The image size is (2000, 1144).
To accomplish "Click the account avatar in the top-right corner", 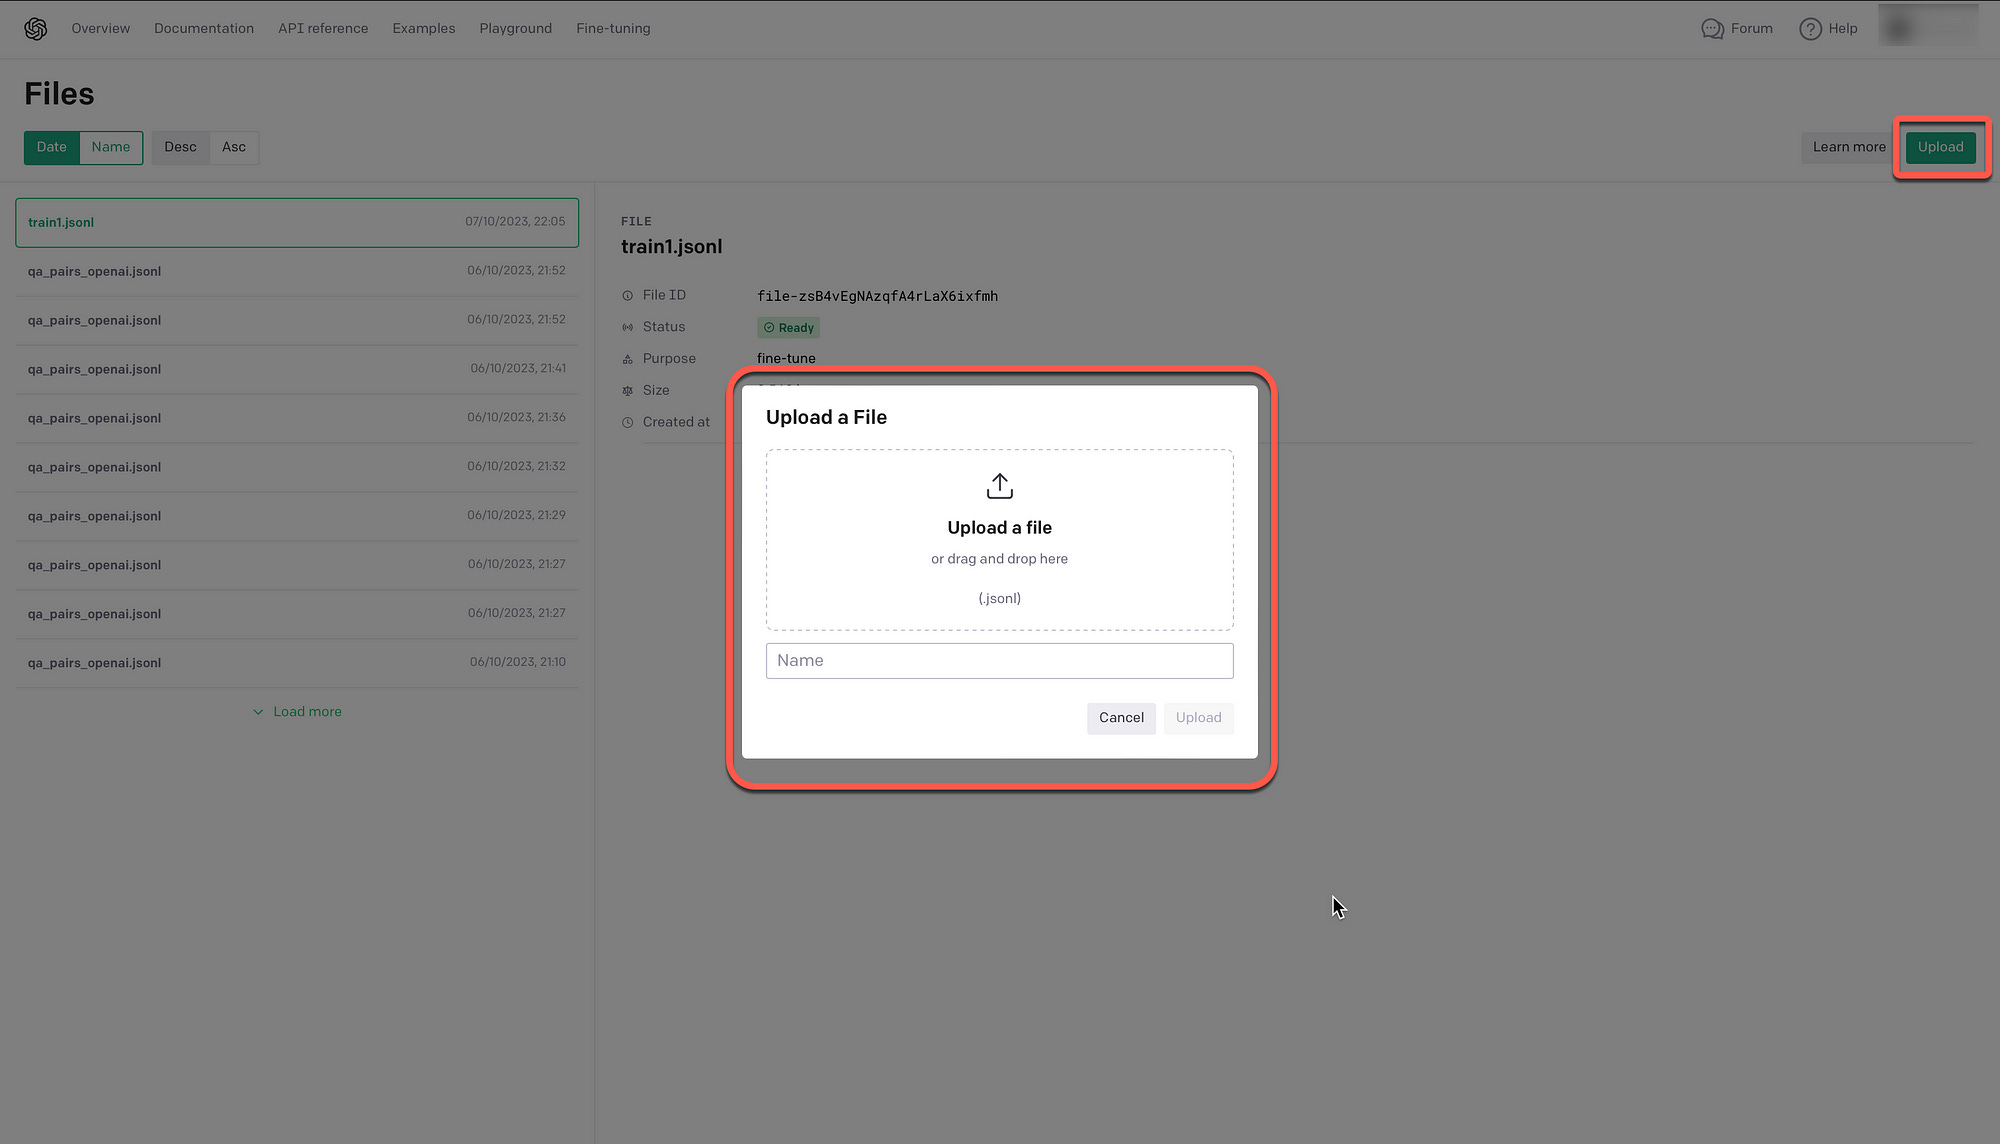I will coord(1928,26).
